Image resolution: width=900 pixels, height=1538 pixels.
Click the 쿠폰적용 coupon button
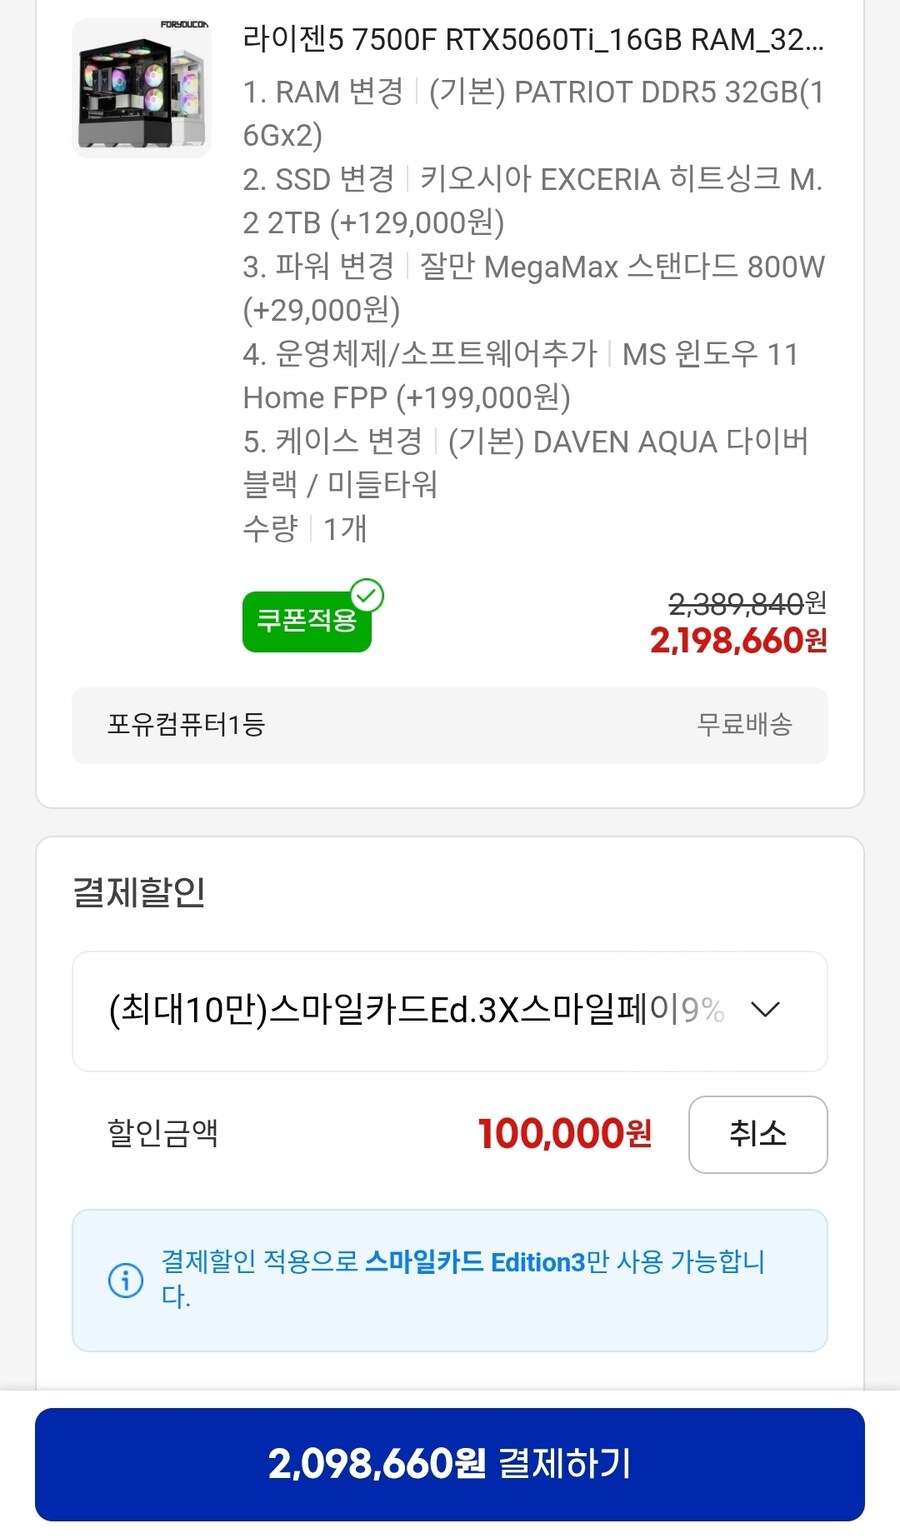point(306,622)
